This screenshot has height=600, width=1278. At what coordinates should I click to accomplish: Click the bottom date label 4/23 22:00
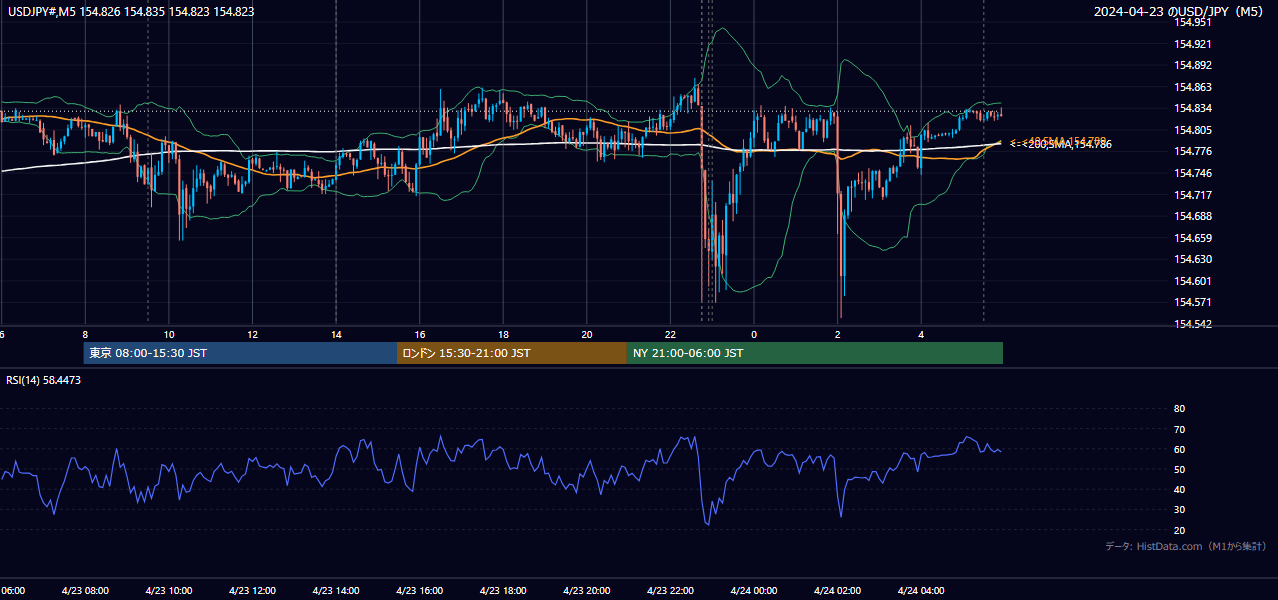[670, 591]
